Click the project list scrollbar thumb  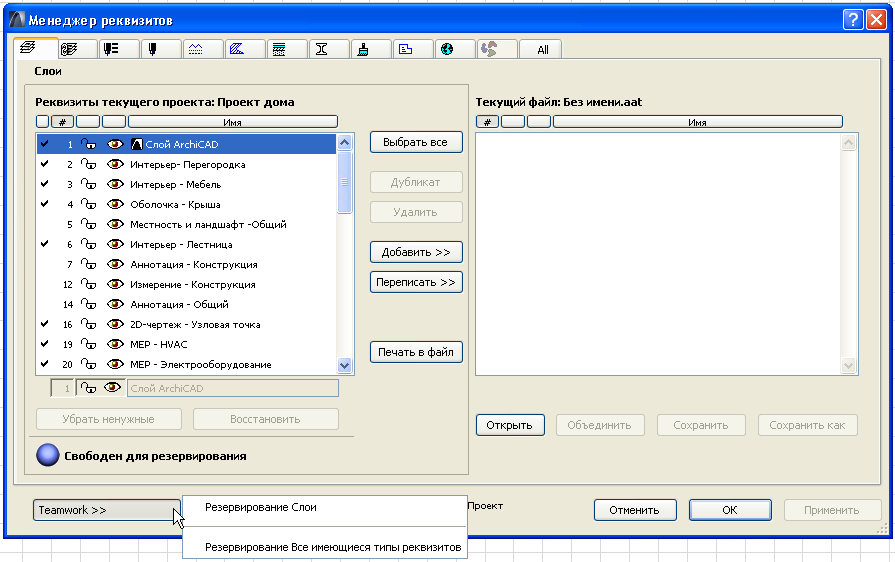coord(344,183)
